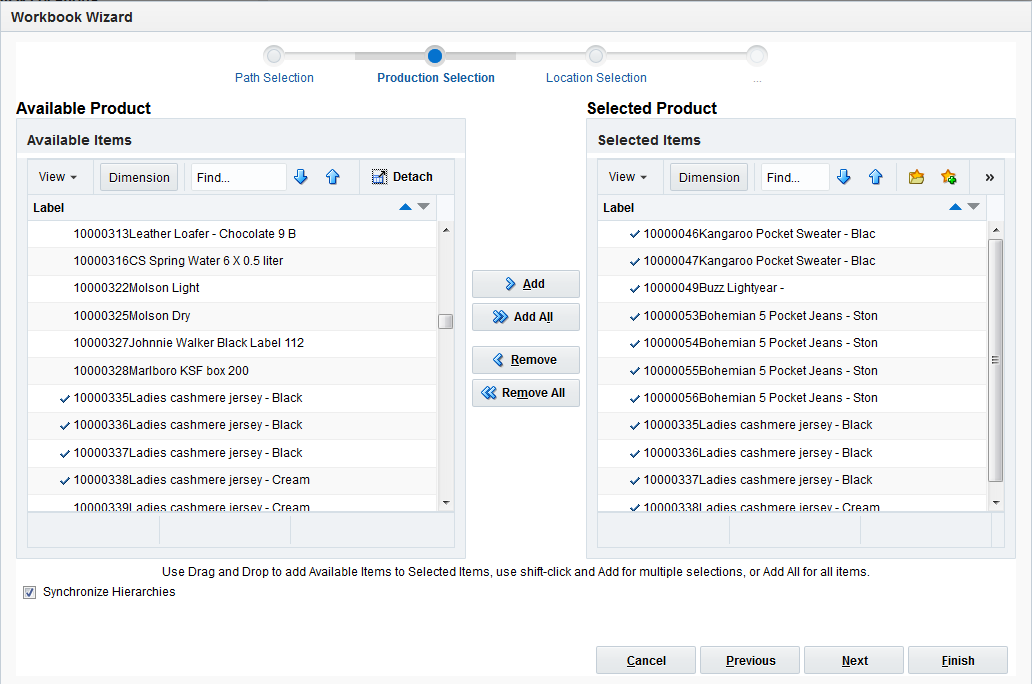The height and width of the screenshot is (684, 1032).
Task: Select 10000047Kangaroo Pocket Sweater in Selected Items
Action: [x=792, y=261]
